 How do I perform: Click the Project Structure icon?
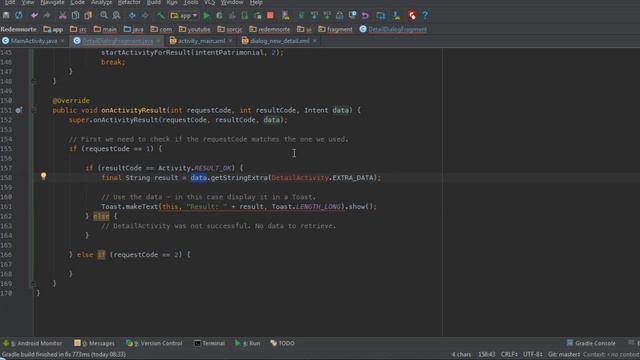380,16
